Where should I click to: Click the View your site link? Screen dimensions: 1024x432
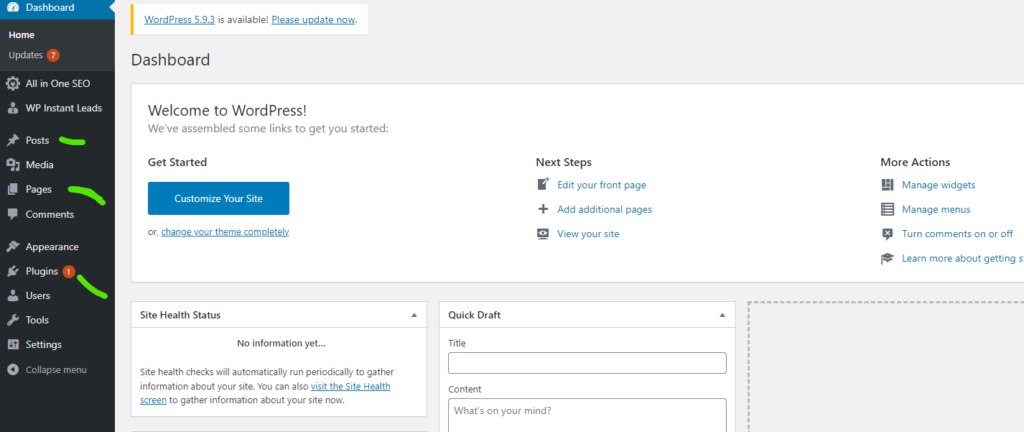pos(588,234)
